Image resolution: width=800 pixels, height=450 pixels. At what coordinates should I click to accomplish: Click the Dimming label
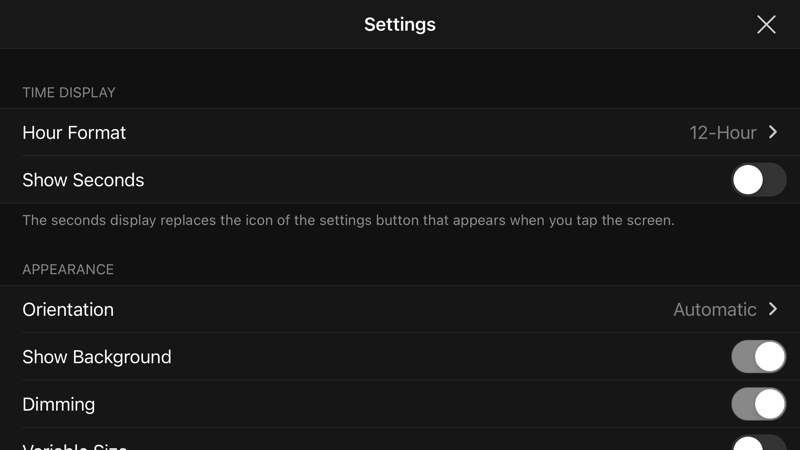(59, 404)
